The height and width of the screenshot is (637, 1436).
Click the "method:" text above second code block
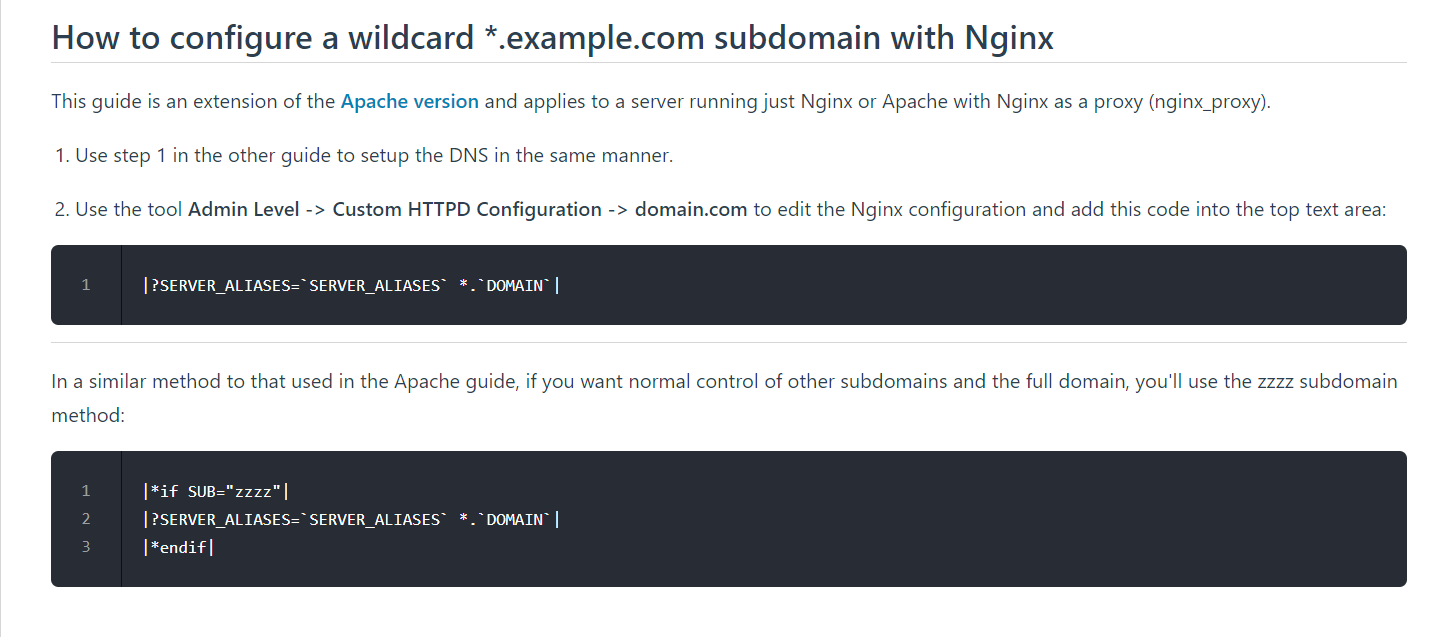(x=88, y=416)
